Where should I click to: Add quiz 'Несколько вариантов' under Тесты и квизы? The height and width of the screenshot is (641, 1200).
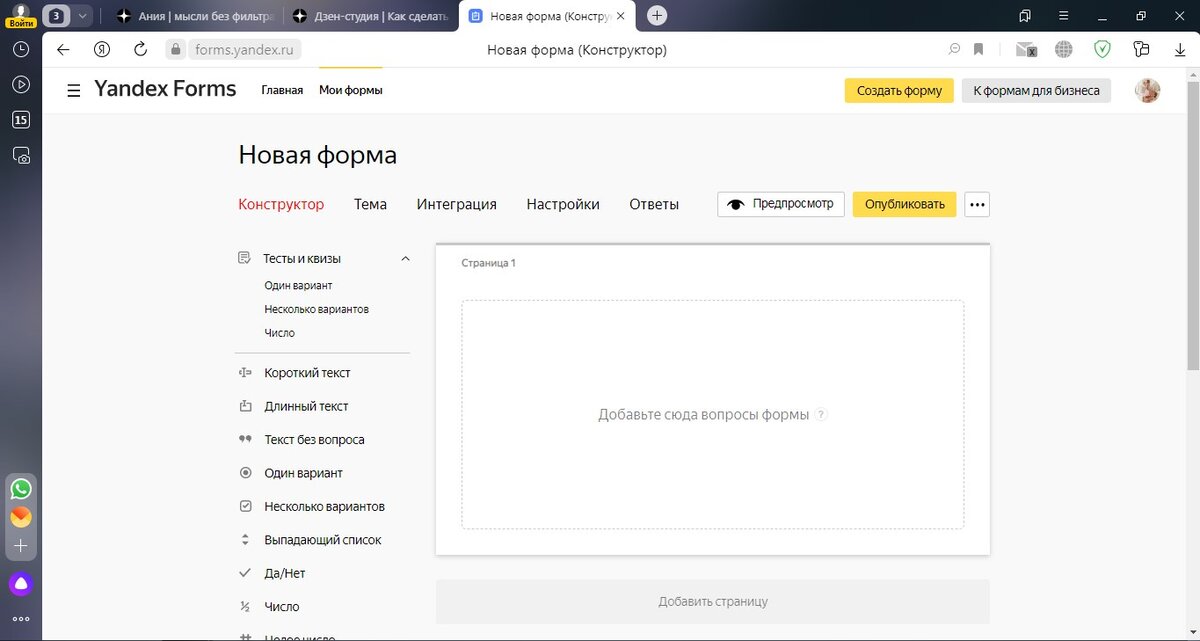(317, 310)
